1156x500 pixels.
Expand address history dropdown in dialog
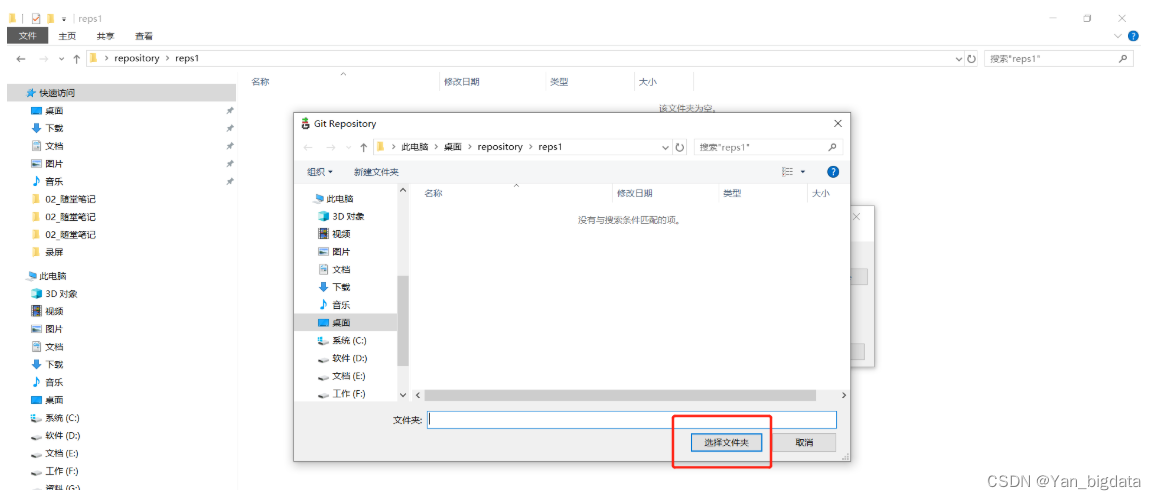(x=666, y=147)
